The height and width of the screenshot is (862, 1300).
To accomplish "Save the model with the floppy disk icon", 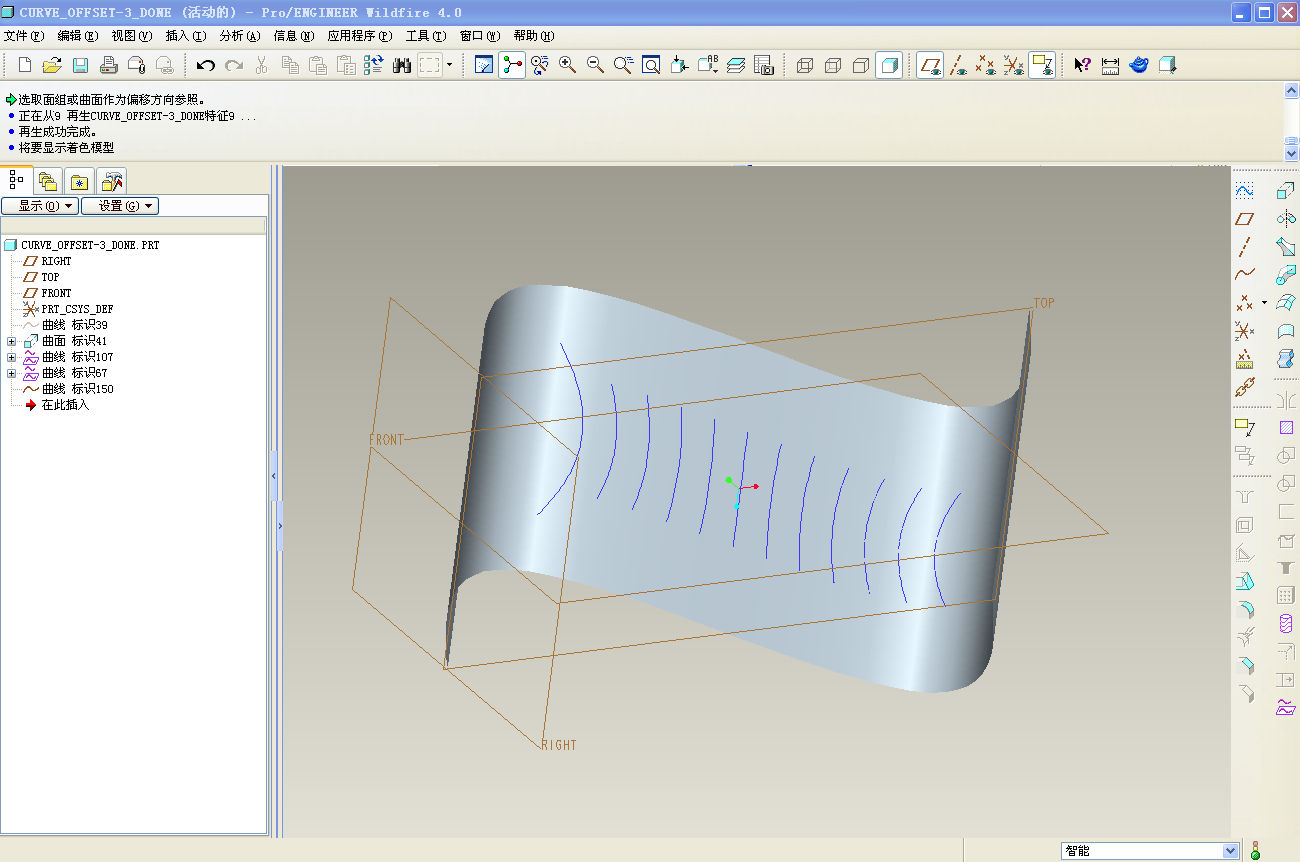I will (80, 65).
